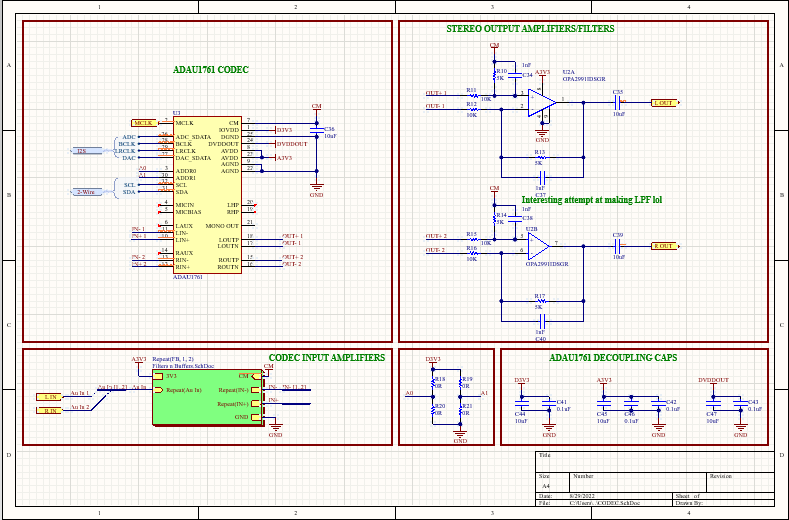Select feedback capacitor C40
The image size is (789, 520).
(x=541, y=321)
